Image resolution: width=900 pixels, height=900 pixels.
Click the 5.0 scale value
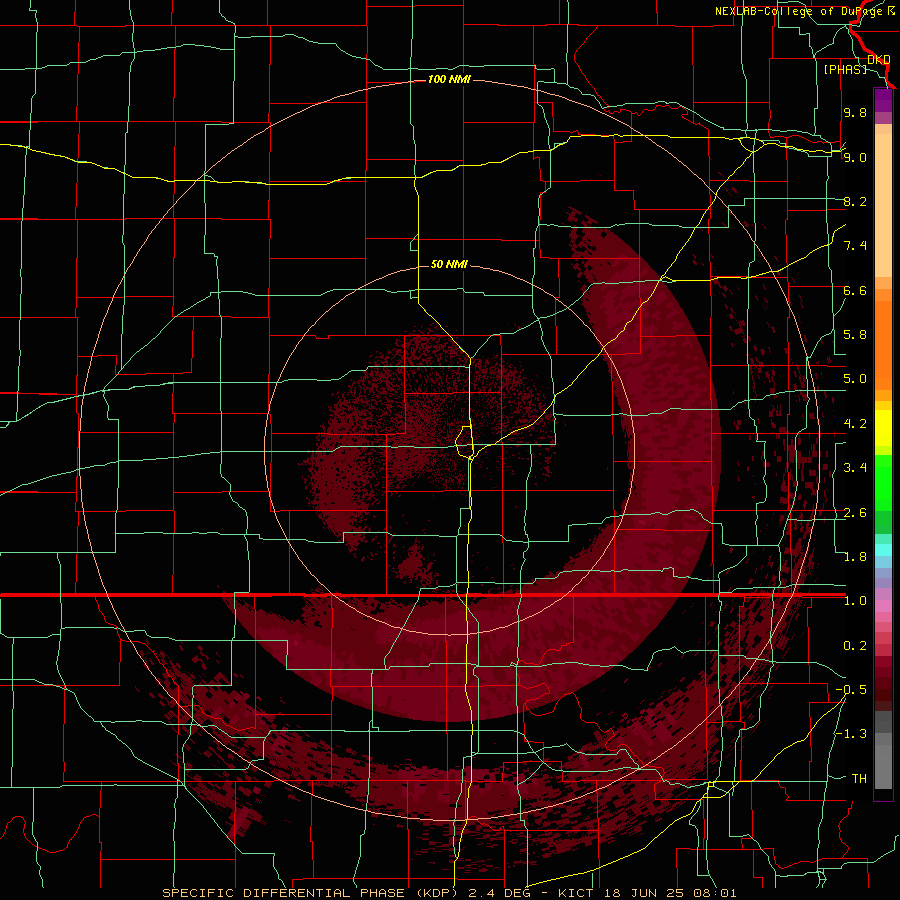click(855, 379)
